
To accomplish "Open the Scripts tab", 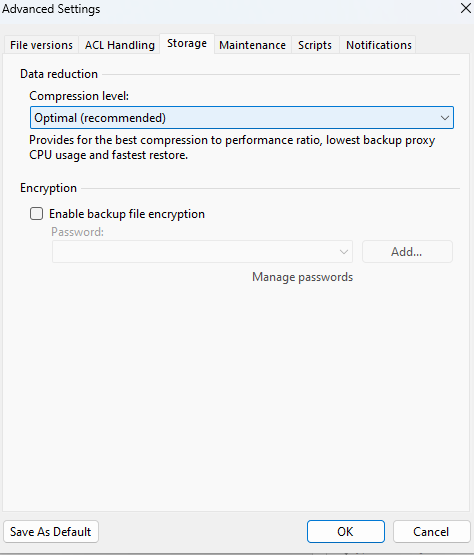I will [x=315, y=45].
